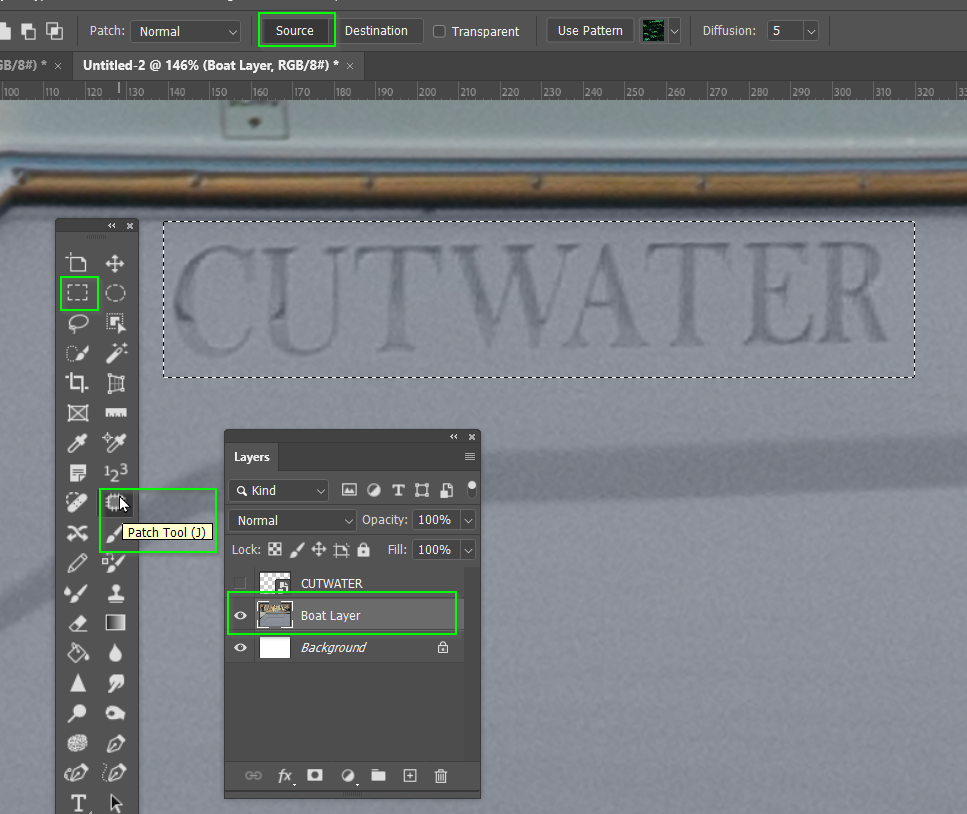Delete the selected layer via trash icon
This screenshot has width=967, height=814.
click(x=439, y=775)
